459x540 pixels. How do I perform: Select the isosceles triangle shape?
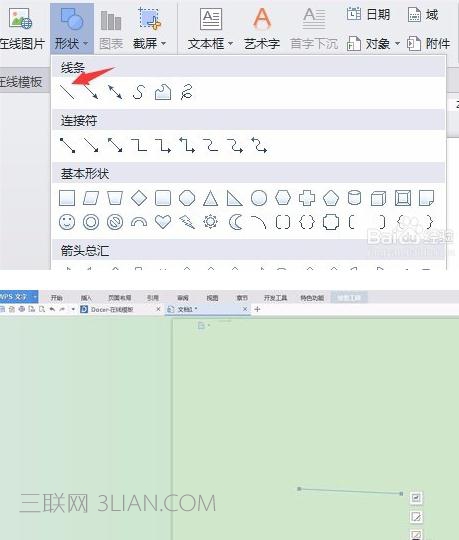(210, 198)
